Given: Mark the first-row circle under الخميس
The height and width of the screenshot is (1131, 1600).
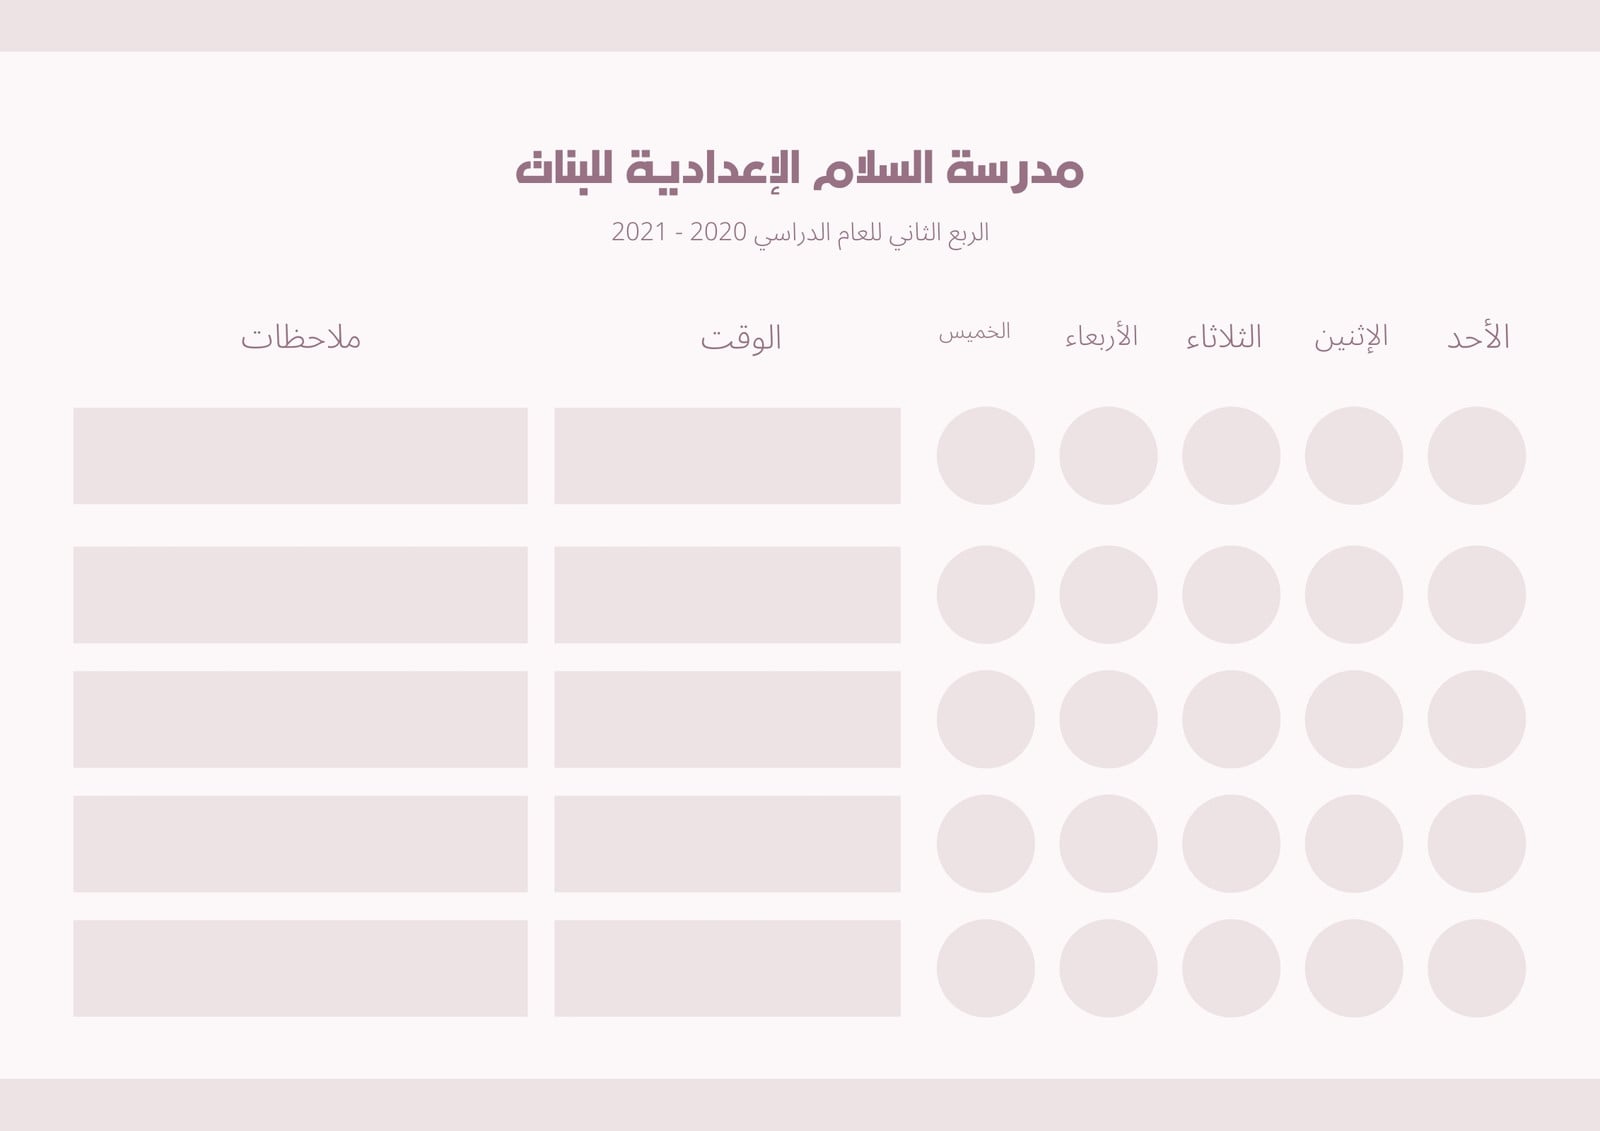Looking at the screenshot, I should pyautogui.click(x=985, y=455).
